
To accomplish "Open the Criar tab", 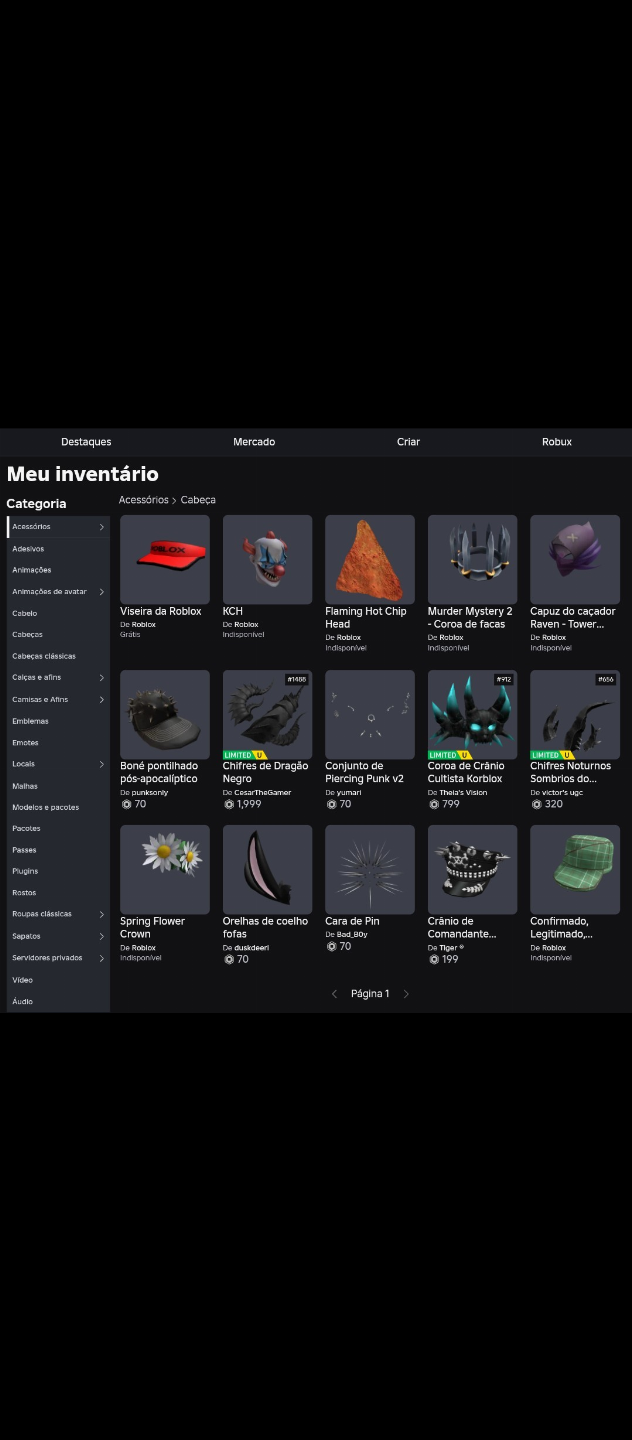I will pos(408,442).
